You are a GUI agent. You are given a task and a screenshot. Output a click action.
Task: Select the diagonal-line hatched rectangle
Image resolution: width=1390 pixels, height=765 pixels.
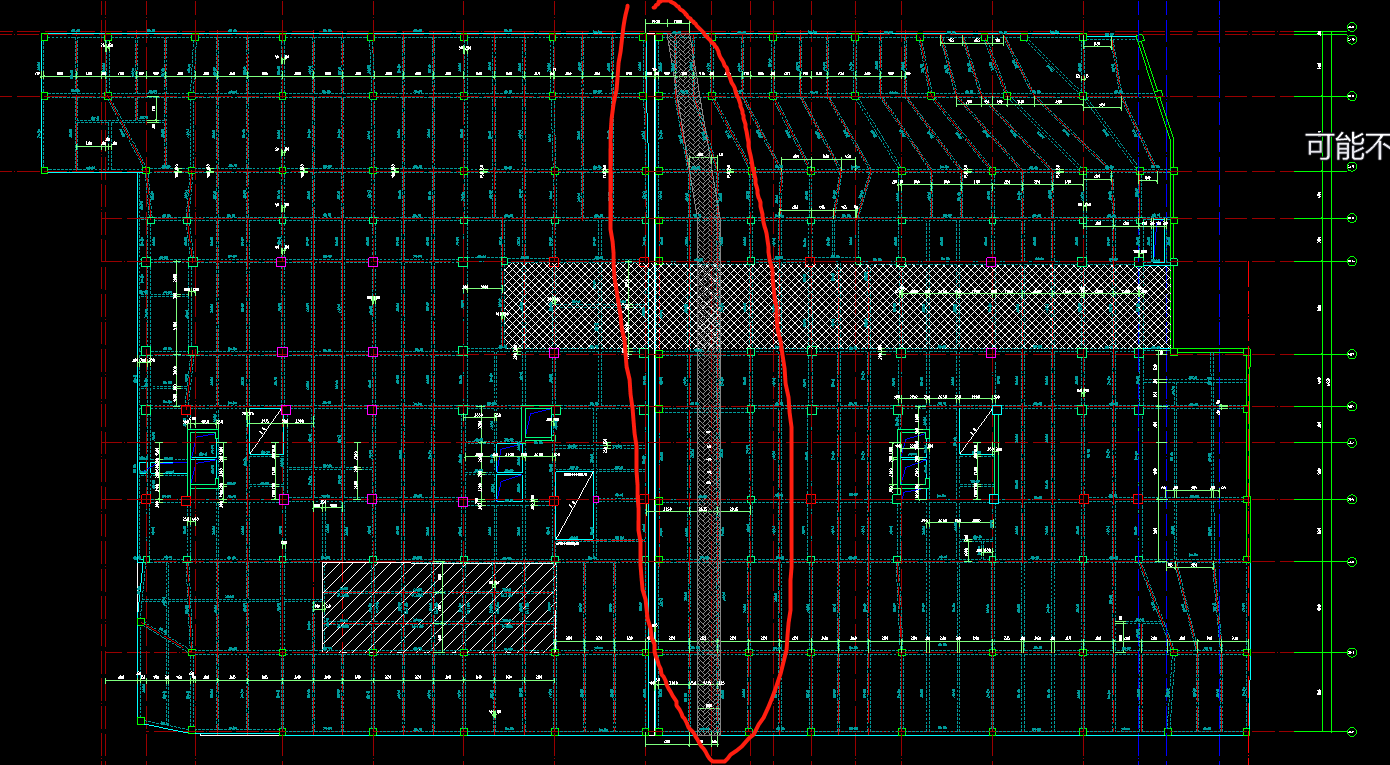[439, 607]
